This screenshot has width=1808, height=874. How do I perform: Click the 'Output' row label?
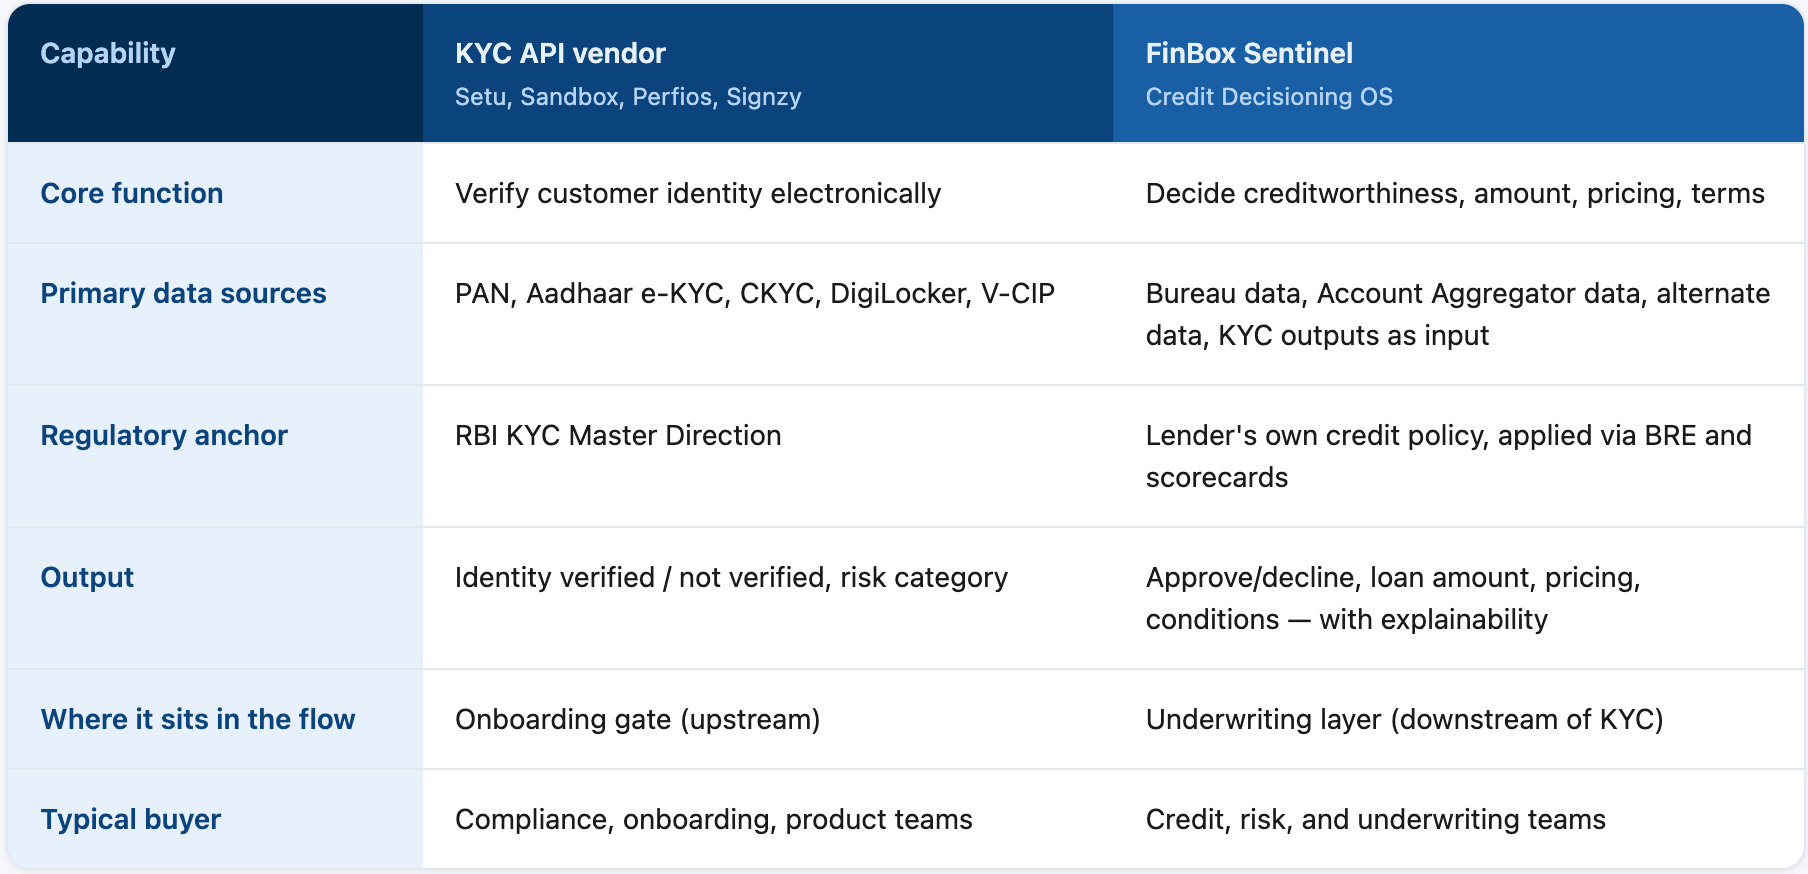click(x=87, y=577)
